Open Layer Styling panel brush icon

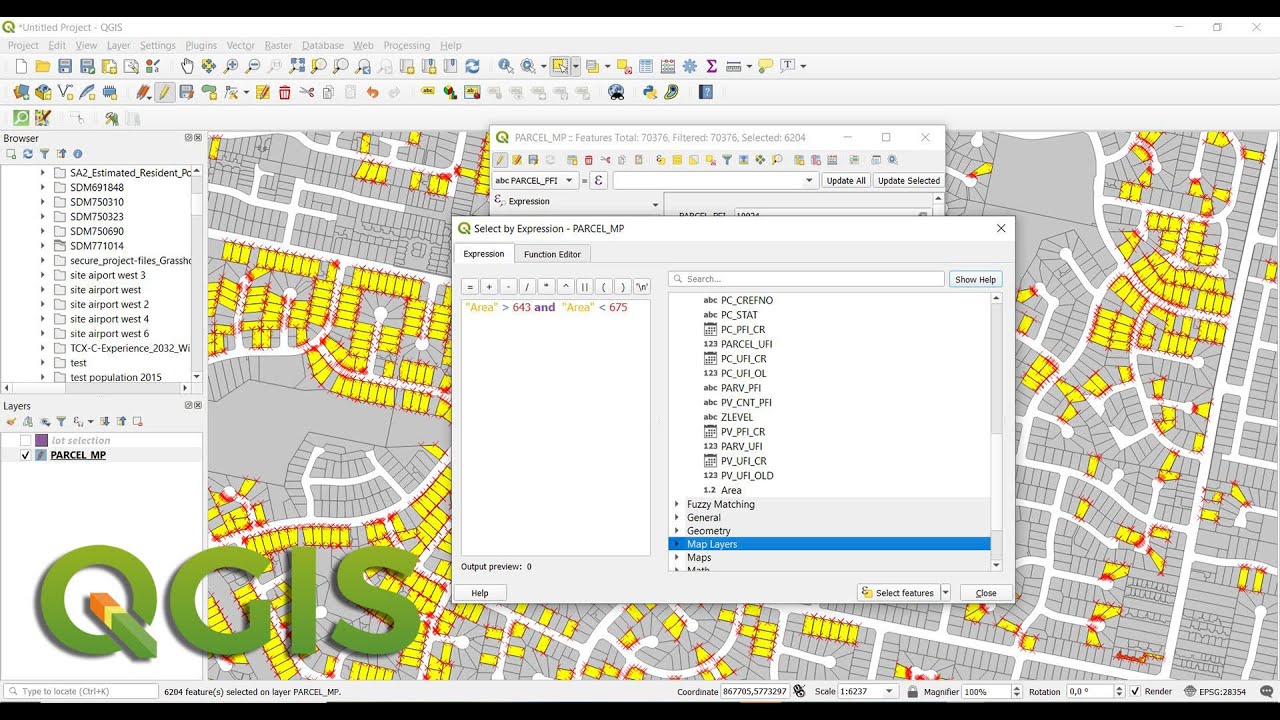pos(12,422)
